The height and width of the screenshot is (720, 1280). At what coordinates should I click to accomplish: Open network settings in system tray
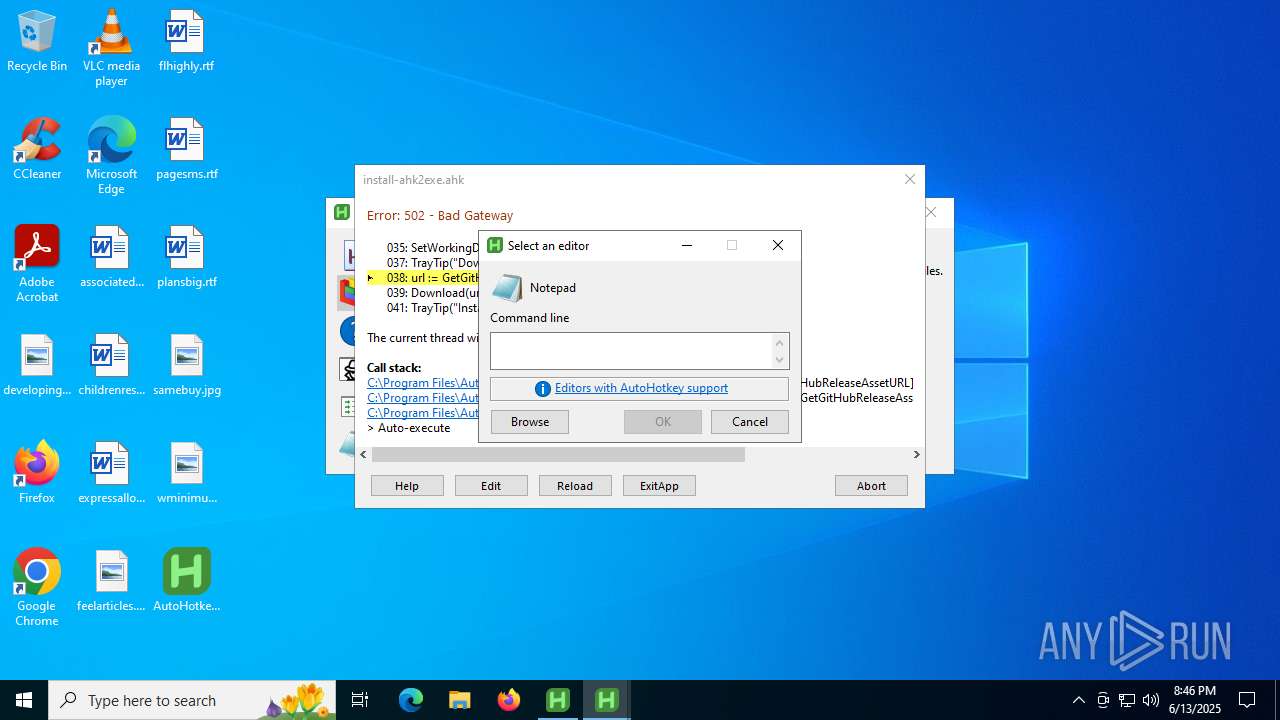[x=1127, y=700]
